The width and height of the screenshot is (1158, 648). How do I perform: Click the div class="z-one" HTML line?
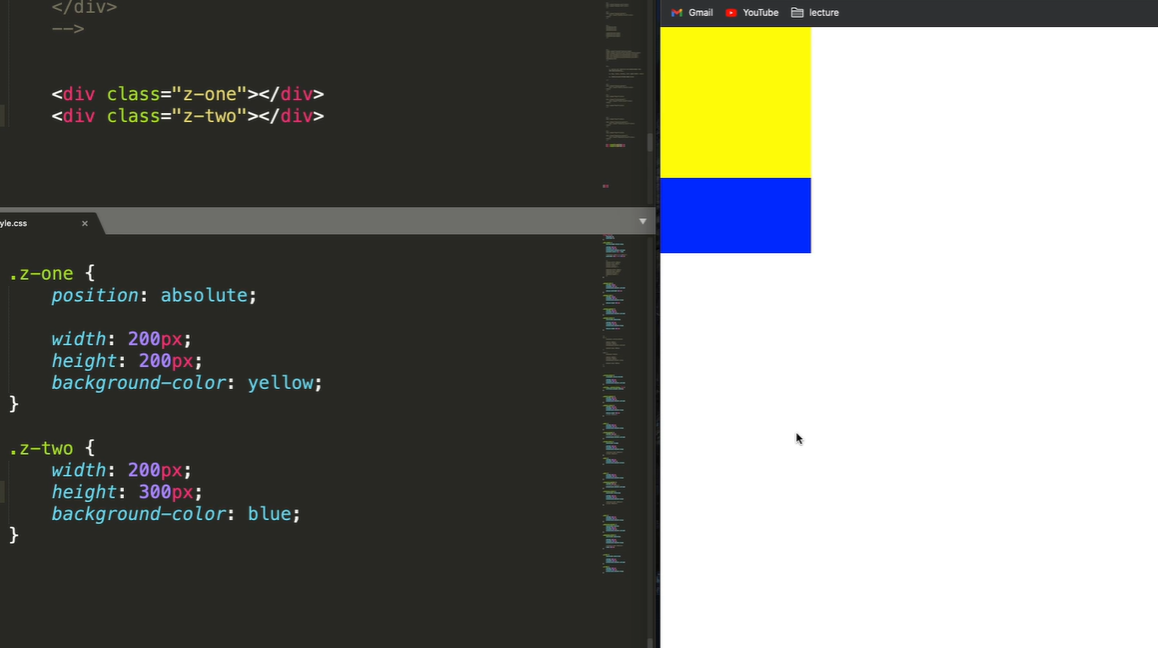pos(188,94)
